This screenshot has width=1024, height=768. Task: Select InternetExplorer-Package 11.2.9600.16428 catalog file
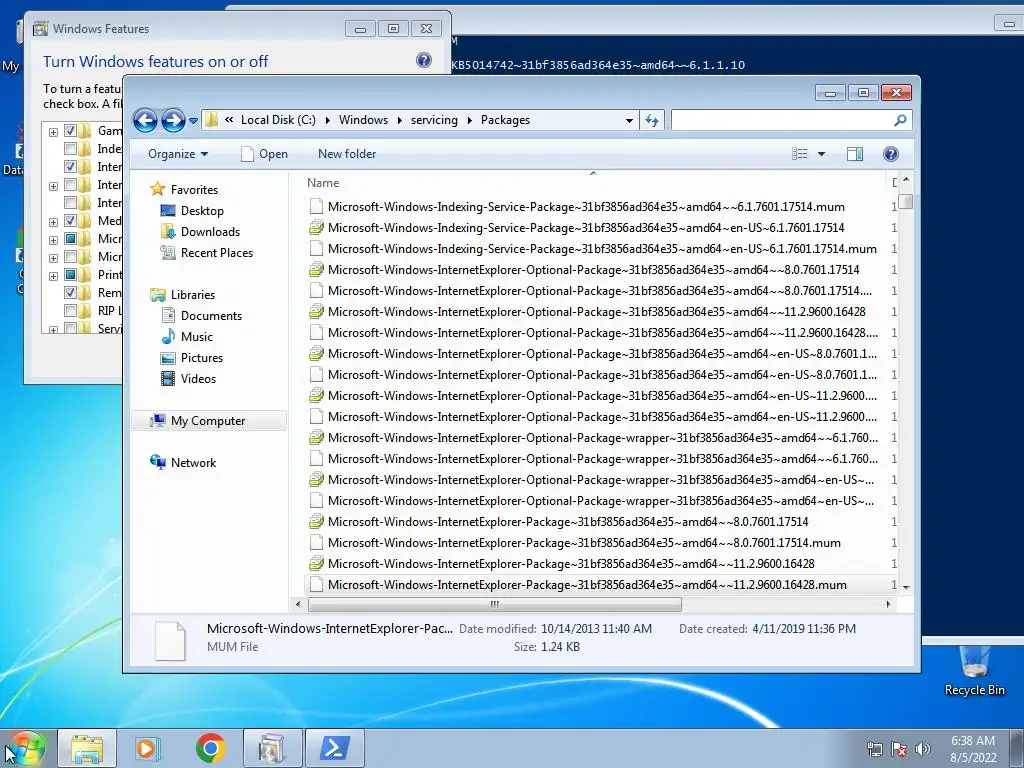[x=571, y=564]
